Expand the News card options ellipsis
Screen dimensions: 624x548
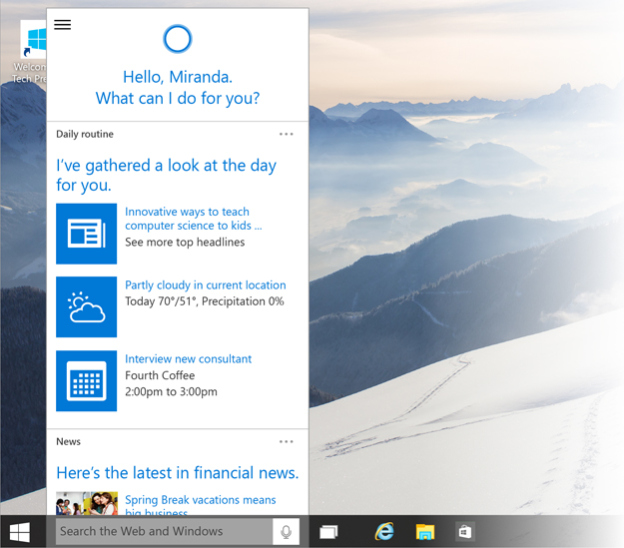[x=286, y=441]
